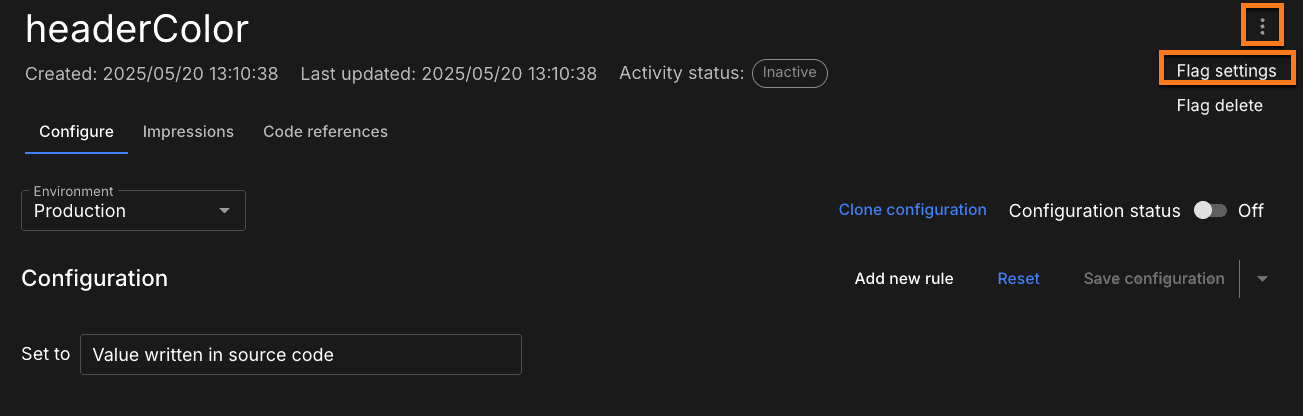
Task: Click the Inactive activity status badge
Action: [789, 73]
